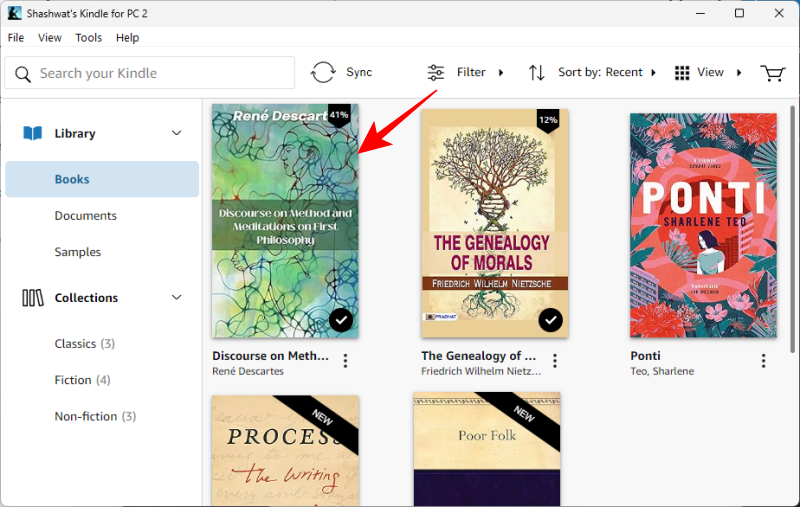
Task: Select Samples in the Library sidebar
Action: [x=78, y=252]
